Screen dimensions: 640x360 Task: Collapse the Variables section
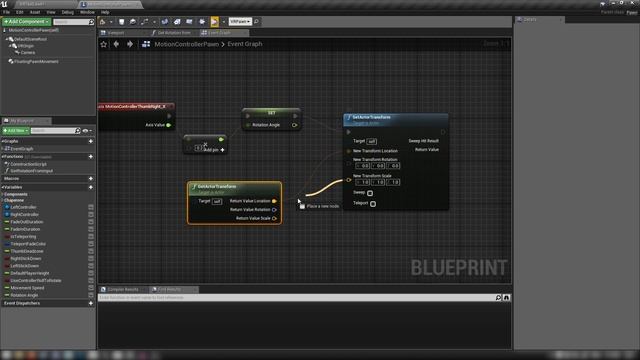click(x=2, y=187)
